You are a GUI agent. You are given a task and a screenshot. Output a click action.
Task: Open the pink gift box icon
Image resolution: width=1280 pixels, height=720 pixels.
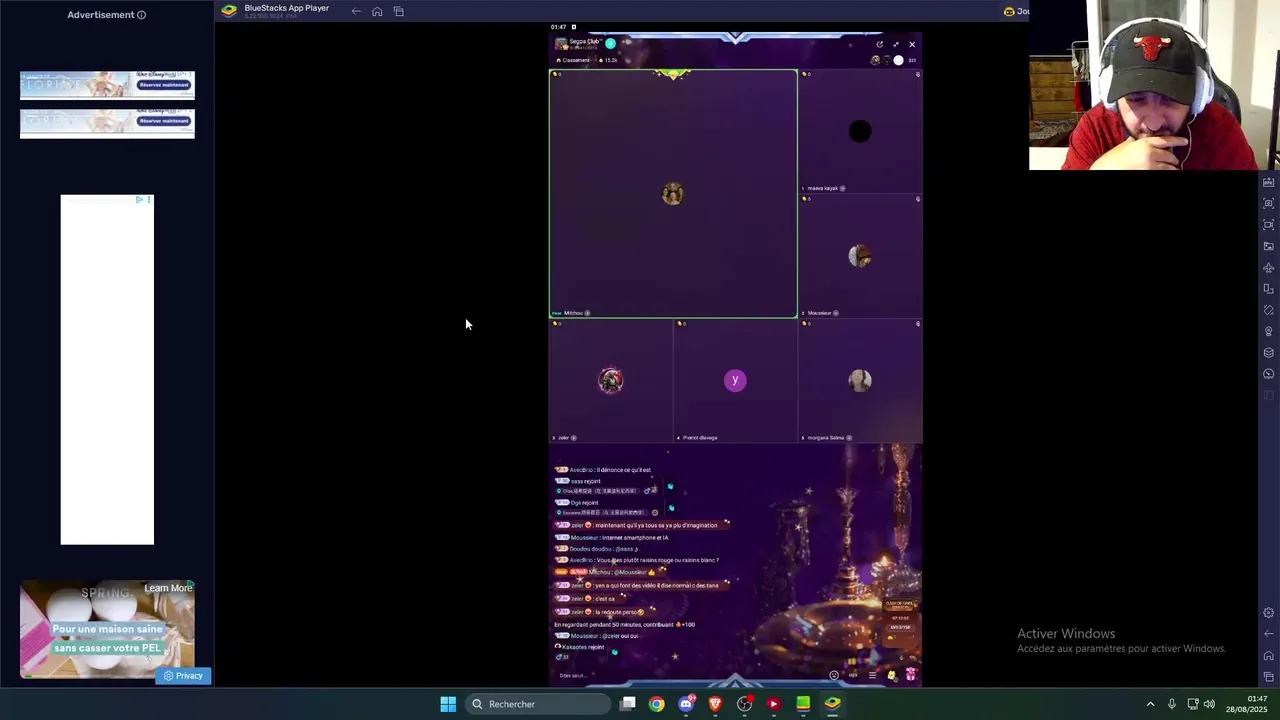pos(910,675)
